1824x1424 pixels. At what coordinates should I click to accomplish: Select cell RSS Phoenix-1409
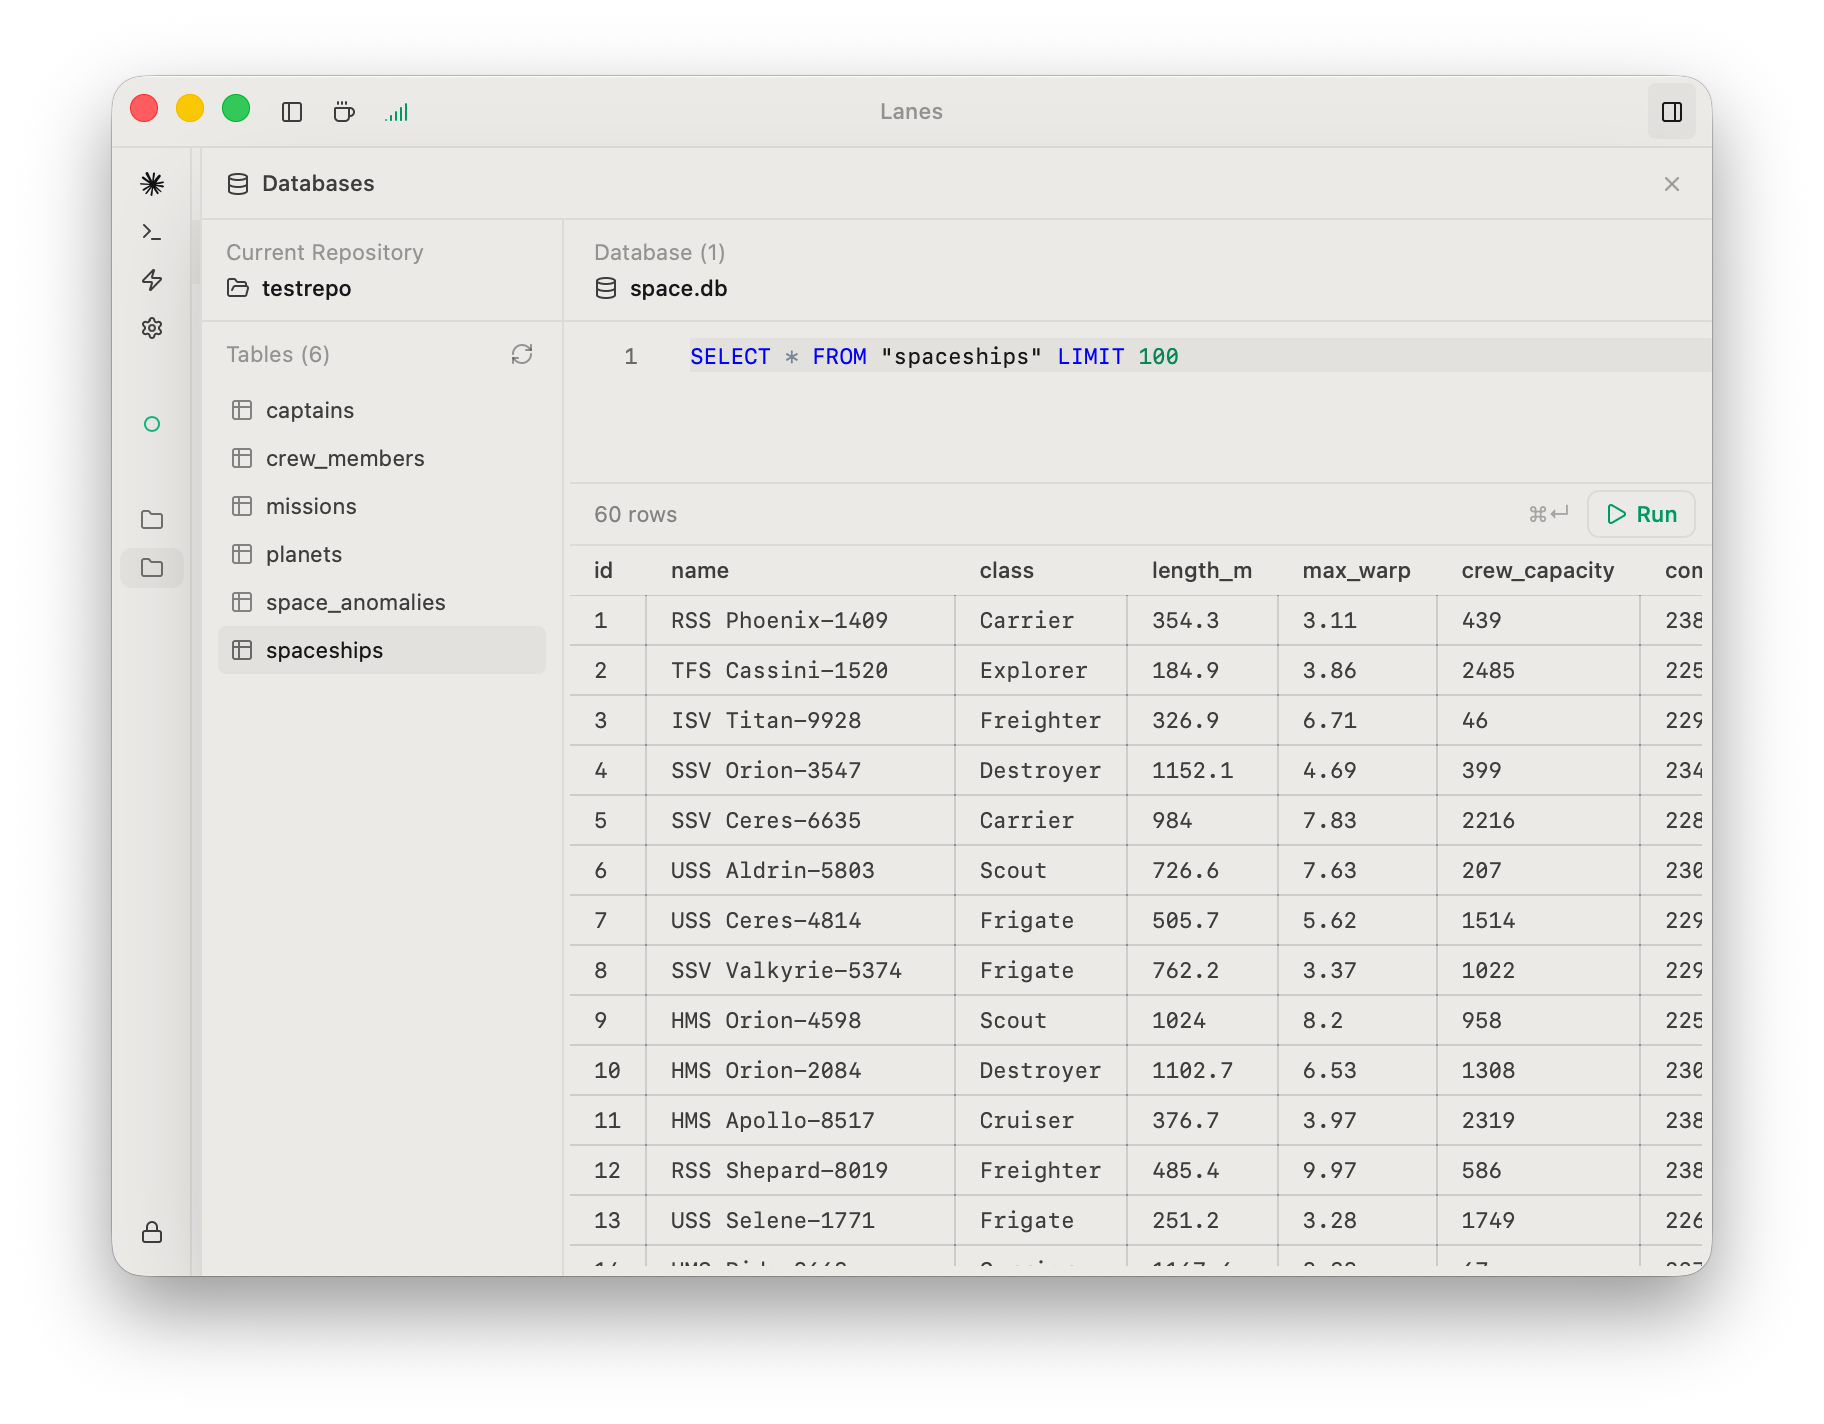pos(800,620)
